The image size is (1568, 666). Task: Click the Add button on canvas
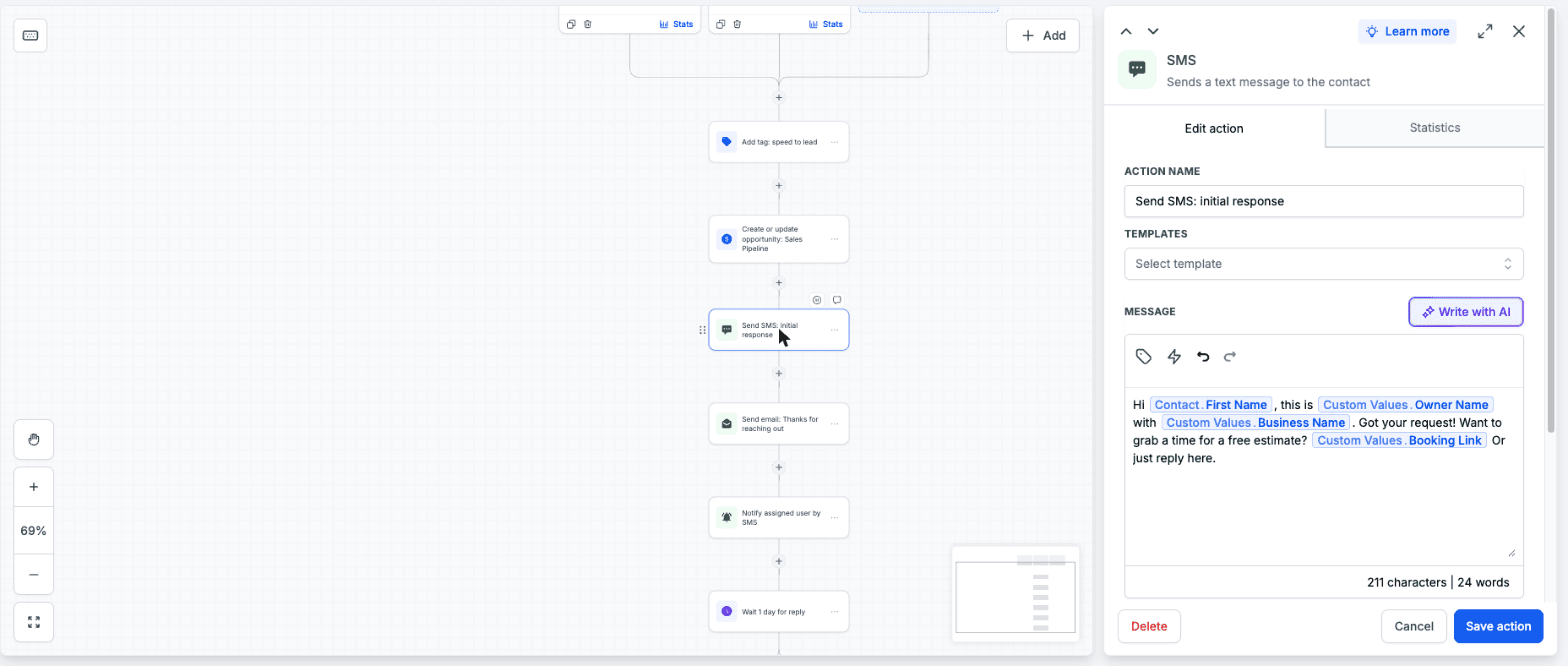(1043, 35)
